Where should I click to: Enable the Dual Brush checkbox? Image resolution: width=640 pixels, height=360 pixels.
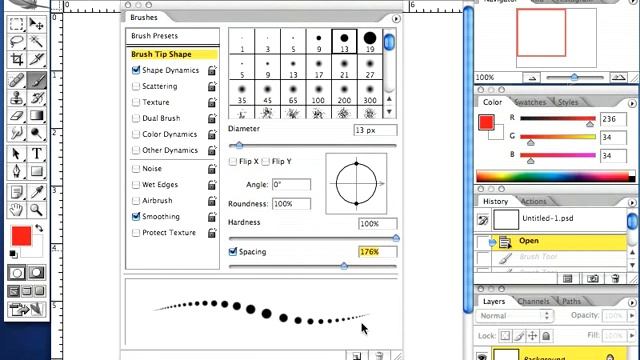[x=136, y=118]
